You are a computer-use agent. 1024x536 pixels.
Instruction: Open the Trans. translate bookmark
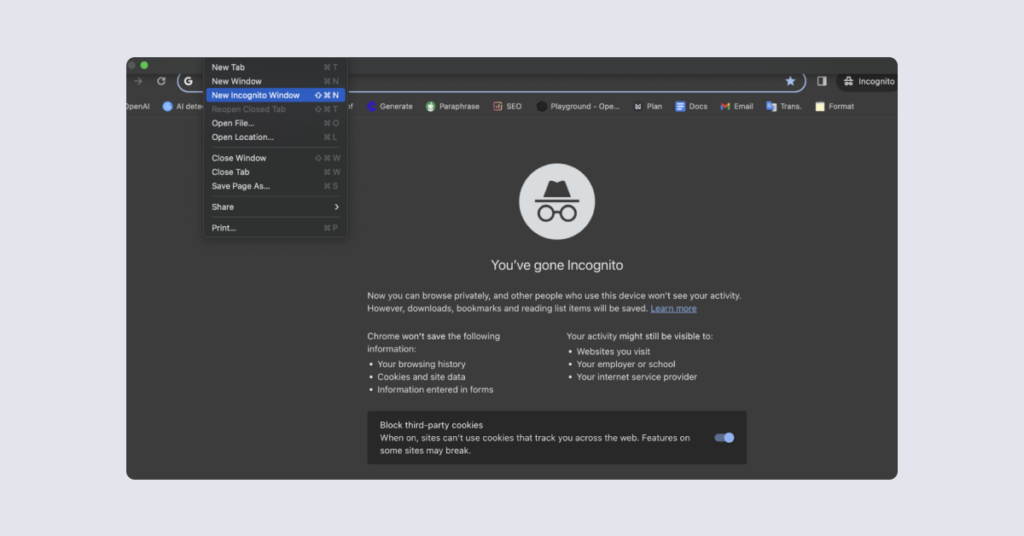tap(784, 106)
